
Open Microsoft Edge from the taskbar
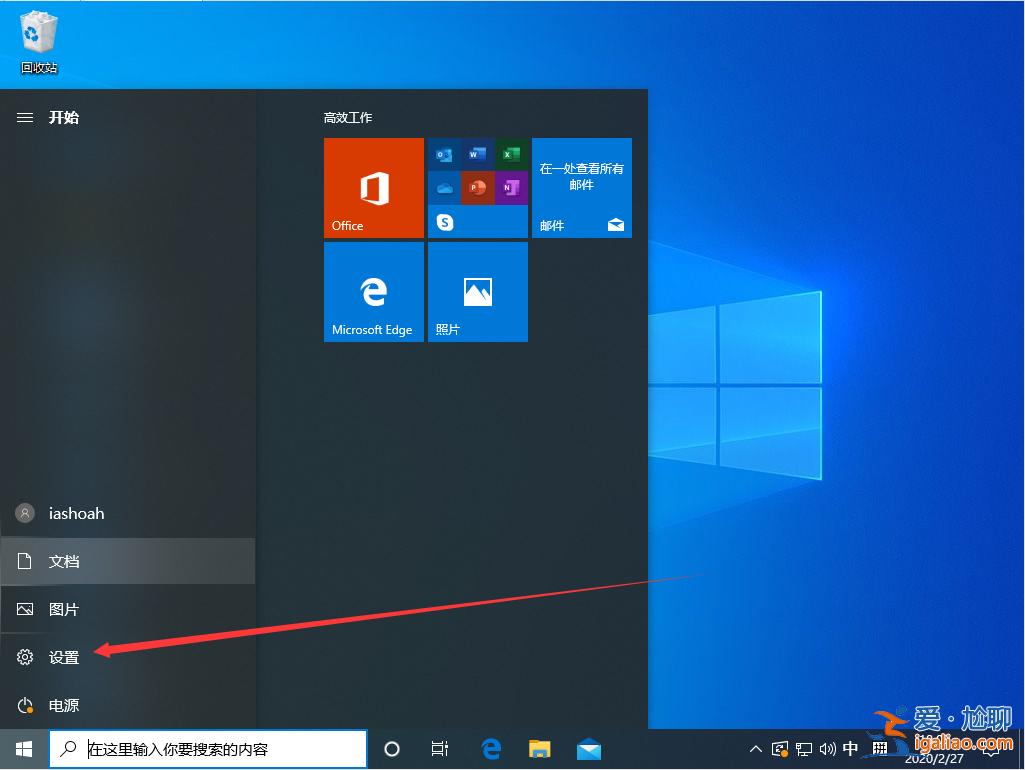click(x=490, y=748)
